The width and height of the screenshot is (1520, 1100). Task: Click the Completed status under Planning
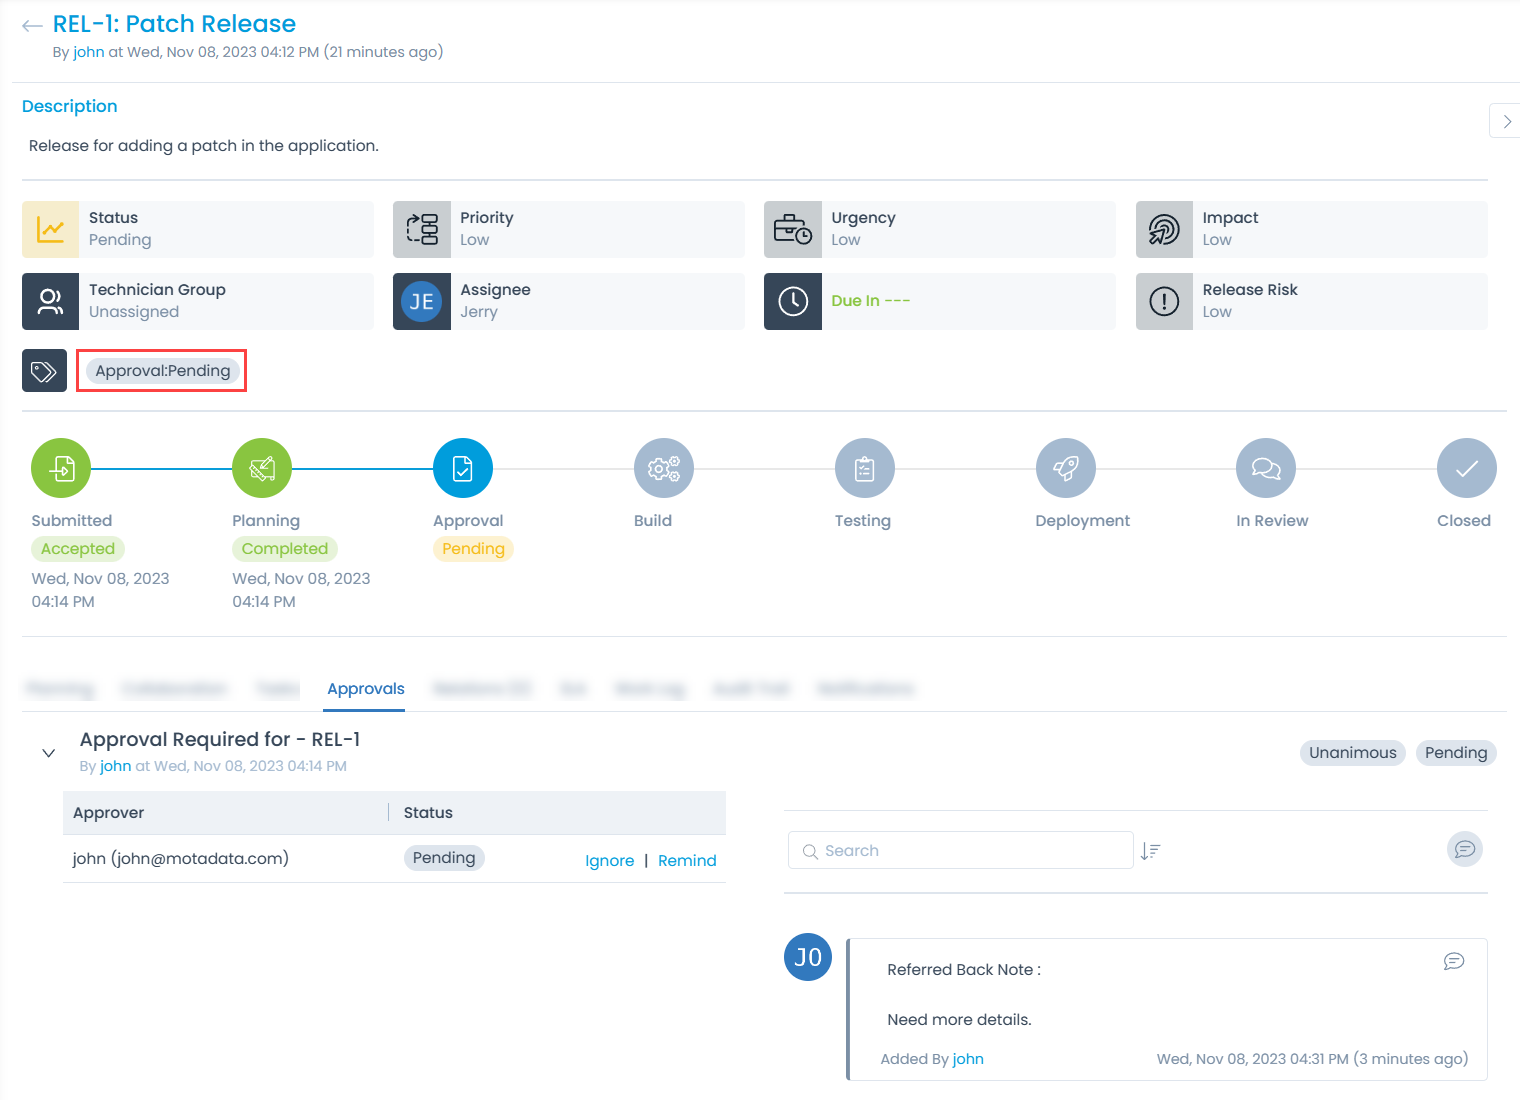(285, 549)
